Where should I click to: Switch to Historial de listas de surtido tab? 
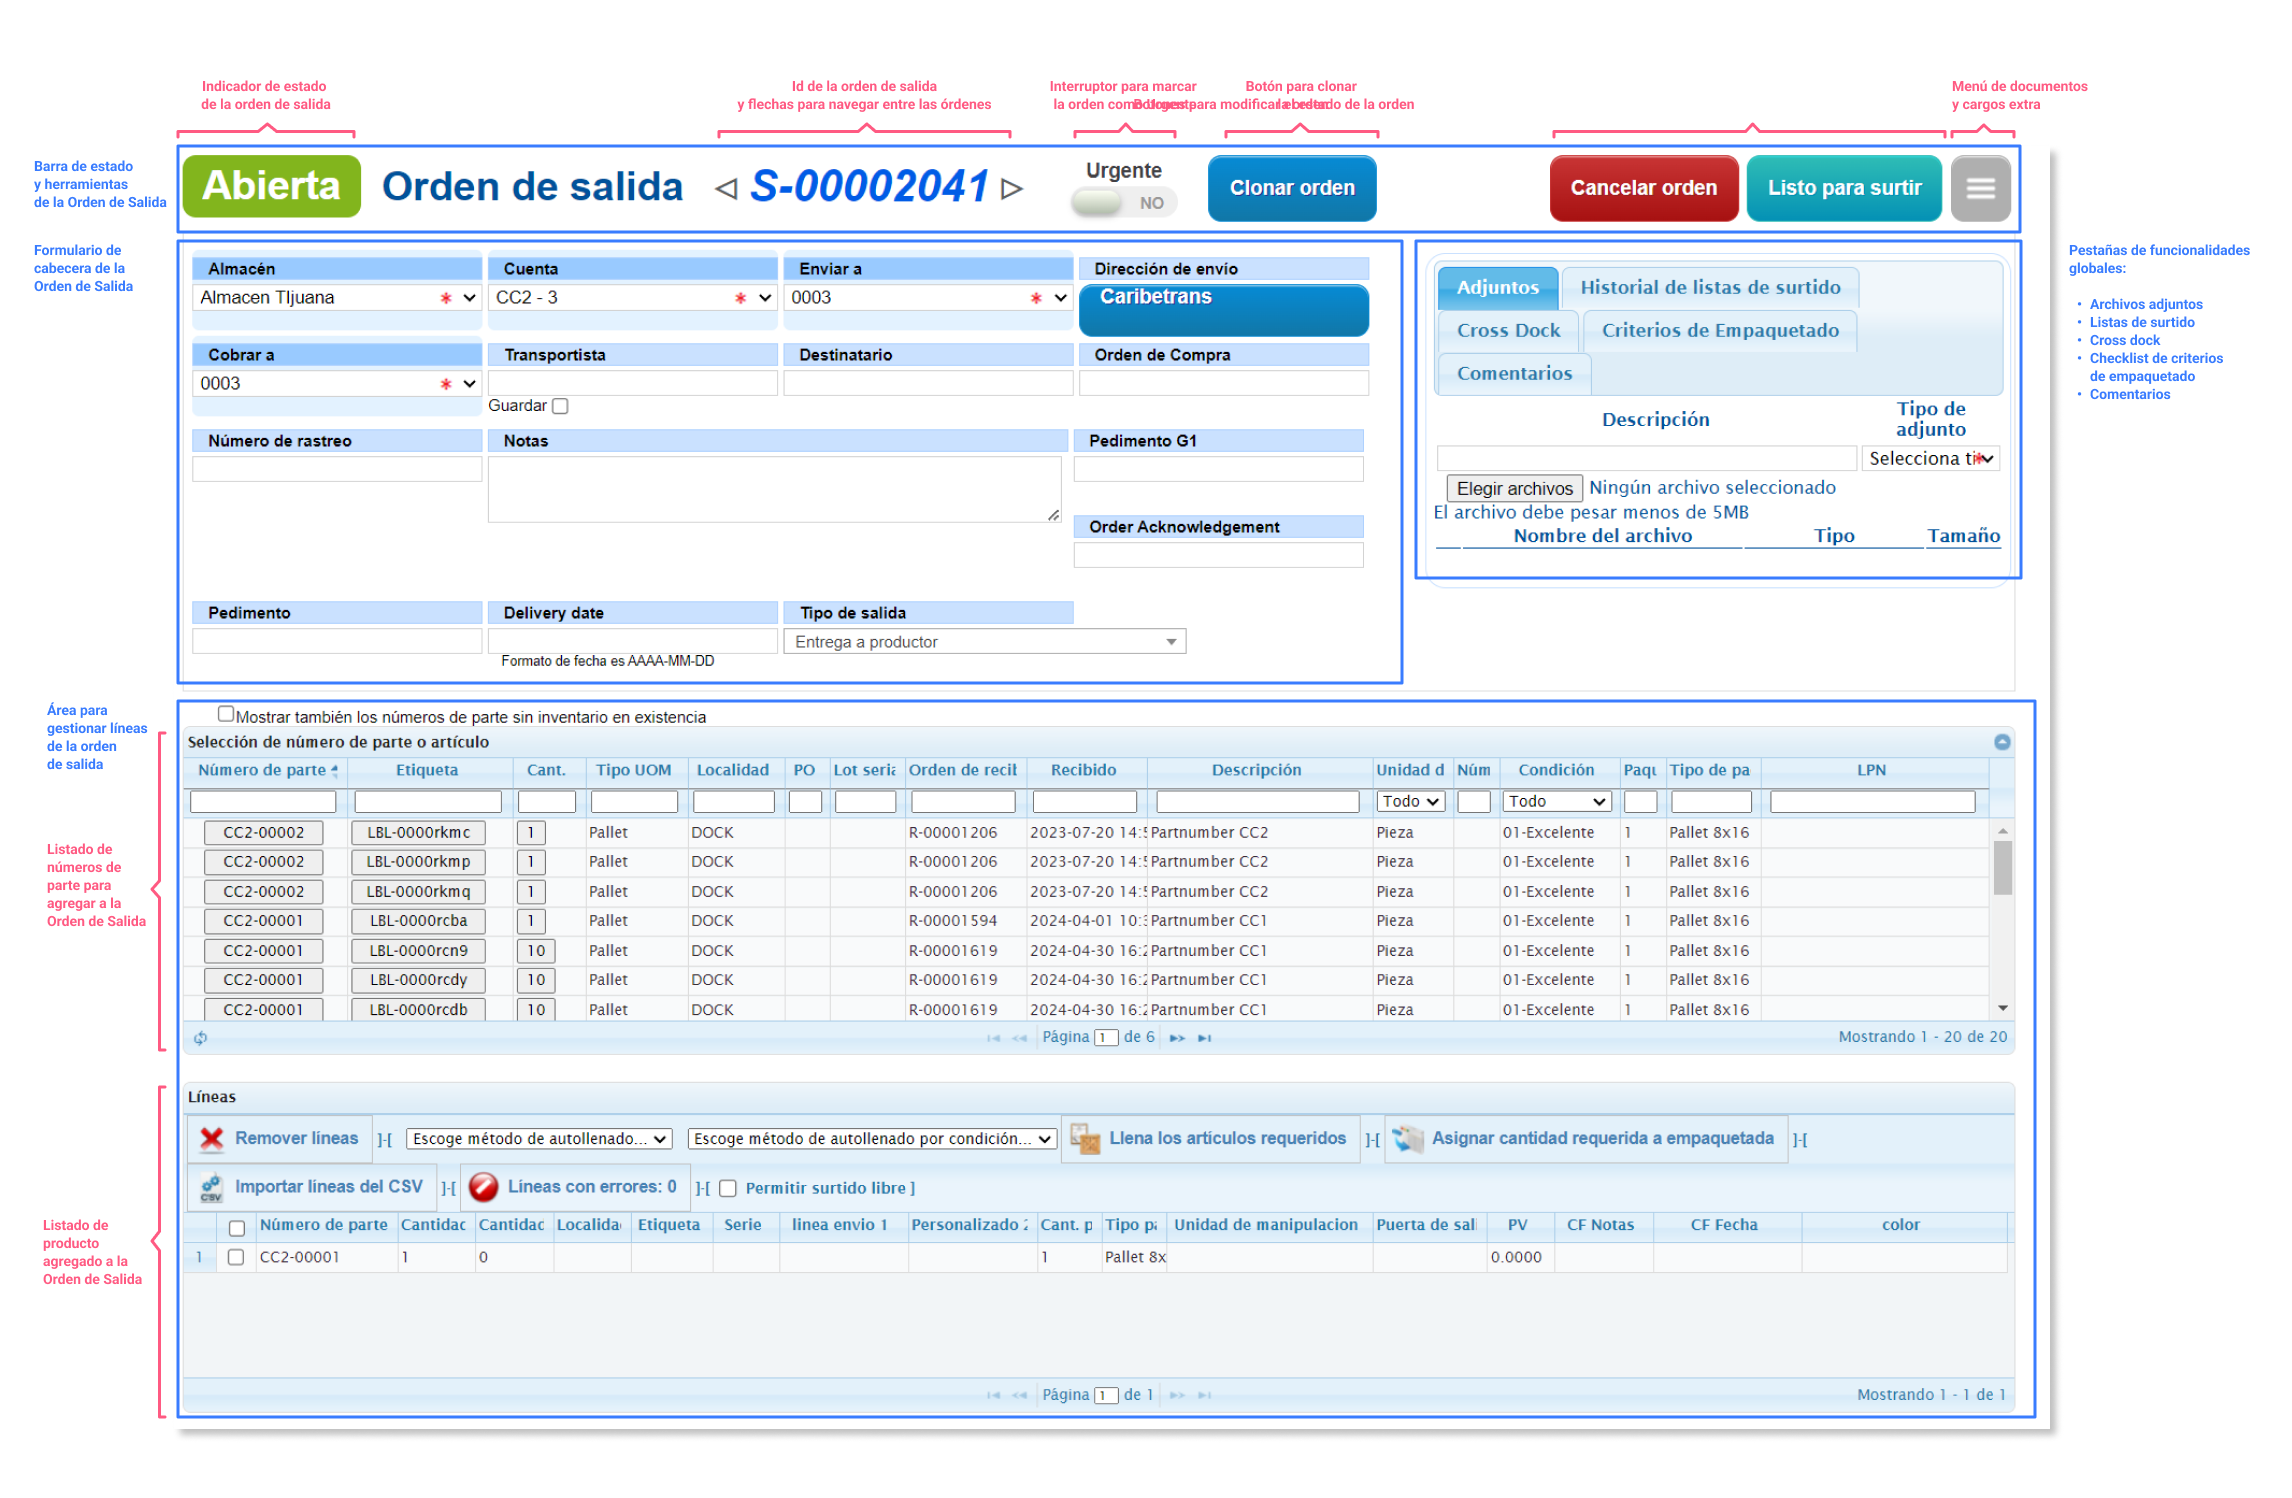point(1710,288)
